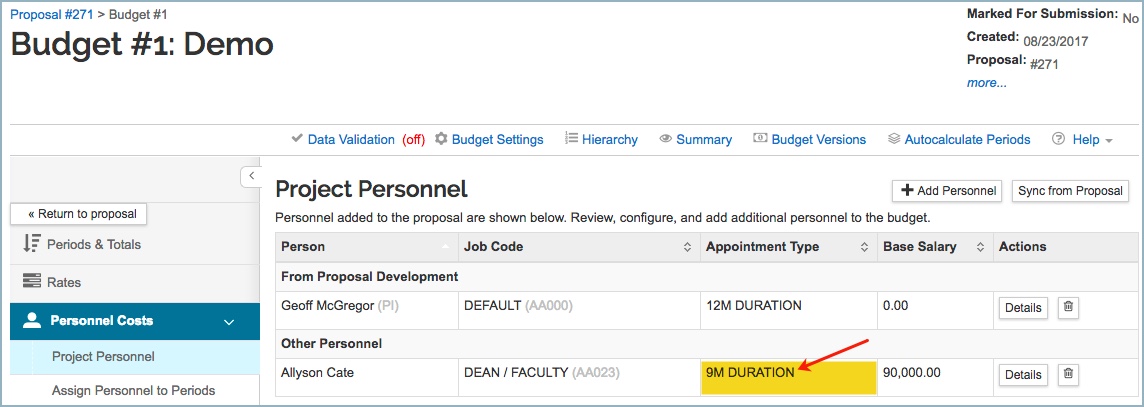Open Details for Geoff McGregor

[1023, 308]
